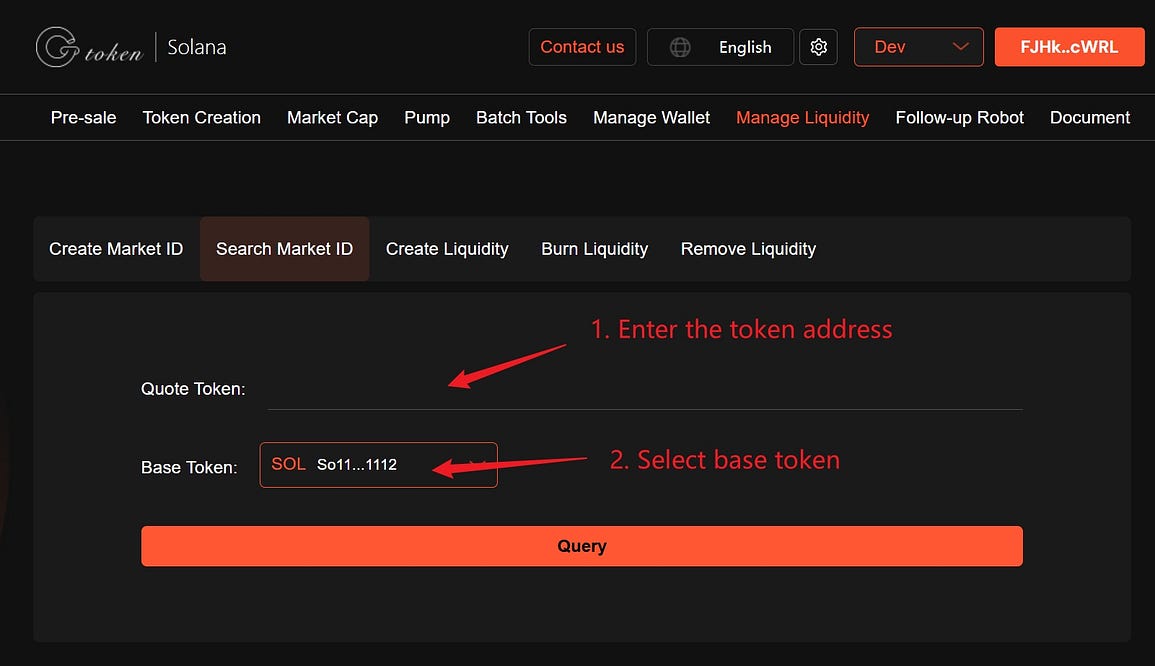1155x666 pixels.
Task: Focus the Quote Token address field
Action: 644,390
